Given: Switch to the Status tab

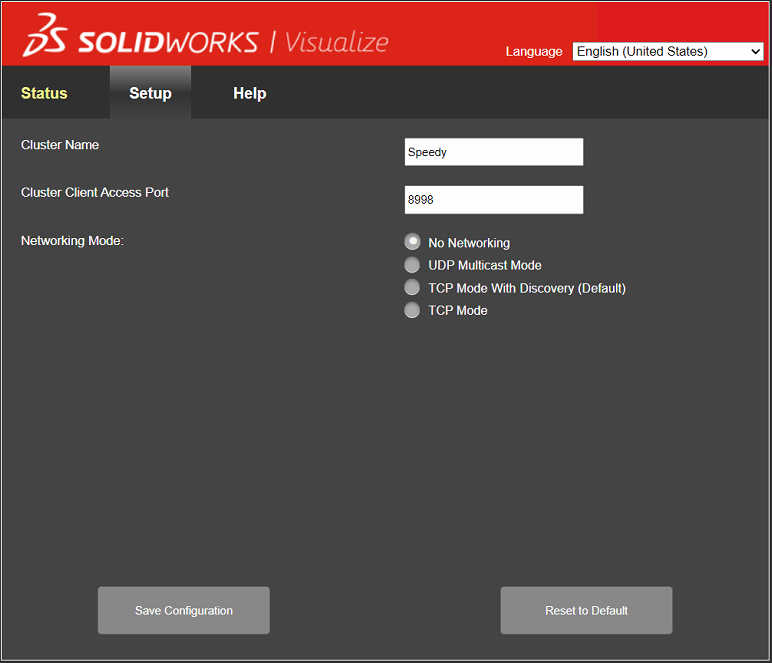Looking at the screenshot, I should pos(44,93).
